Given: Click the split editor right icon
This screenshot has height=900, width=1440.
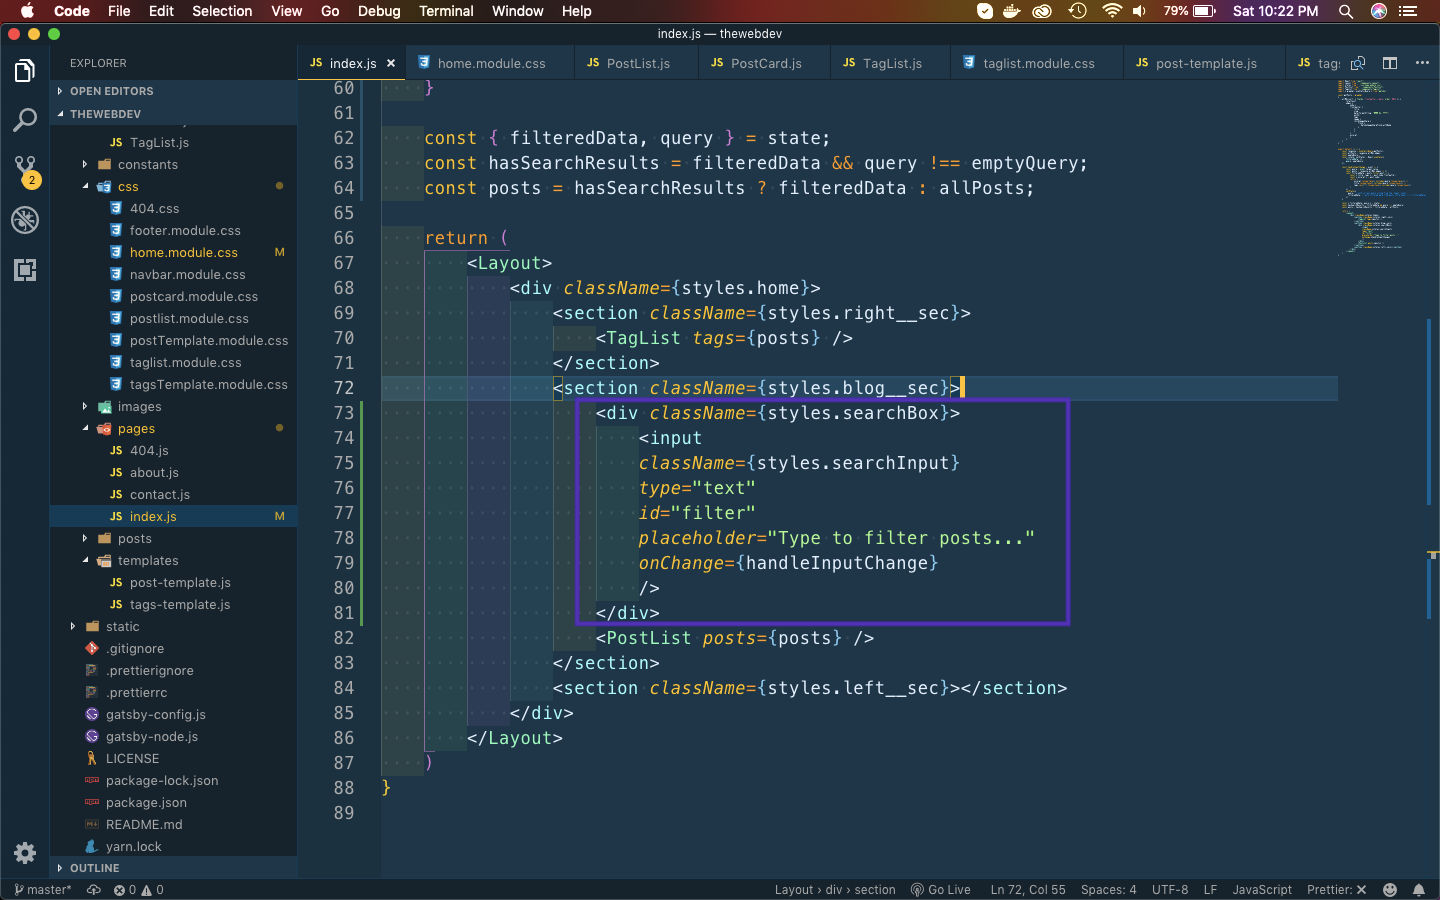Looking at the screenshot, I should click(1390, 63).
